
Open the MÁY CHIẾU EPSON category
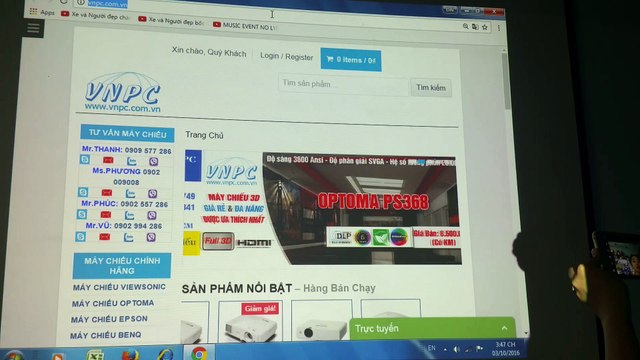[x=109, y=319]
